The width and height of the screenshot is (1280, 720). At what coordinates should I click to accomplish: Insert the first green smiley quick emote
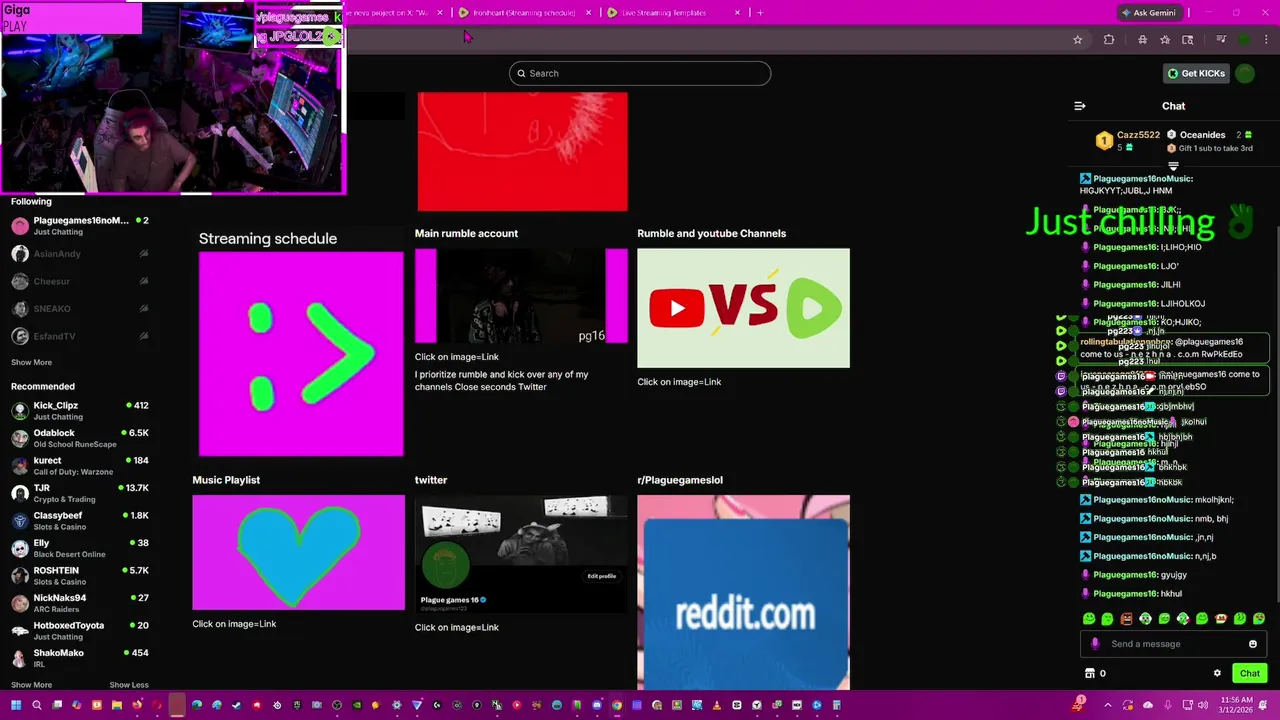point(1089,619)
